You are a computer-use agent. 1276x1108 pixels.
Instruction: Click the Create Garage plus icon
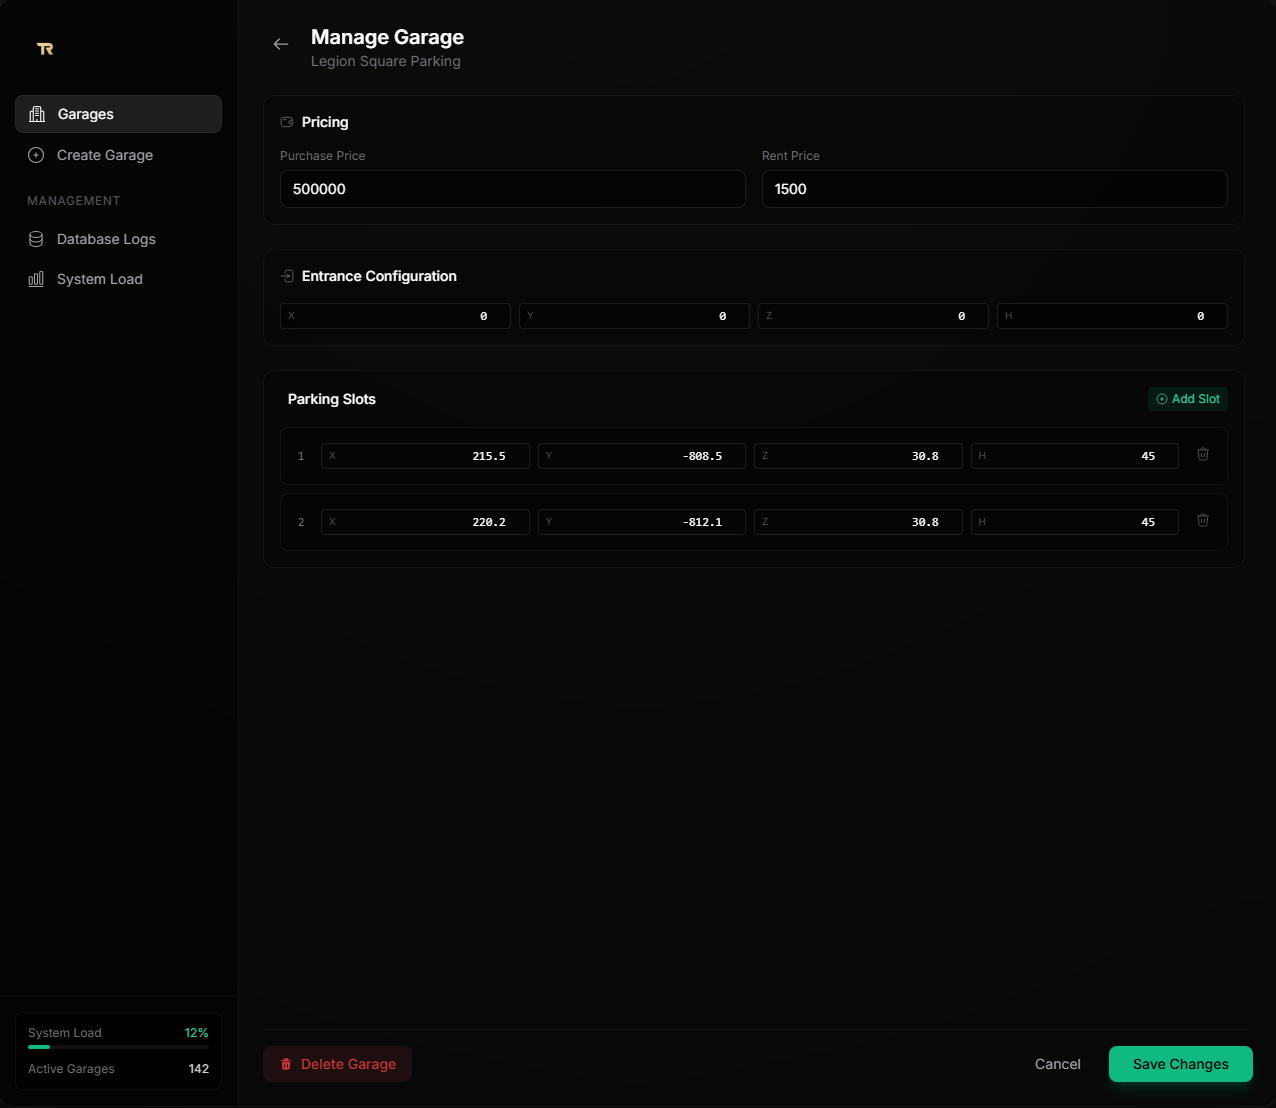tap(36, 155)
